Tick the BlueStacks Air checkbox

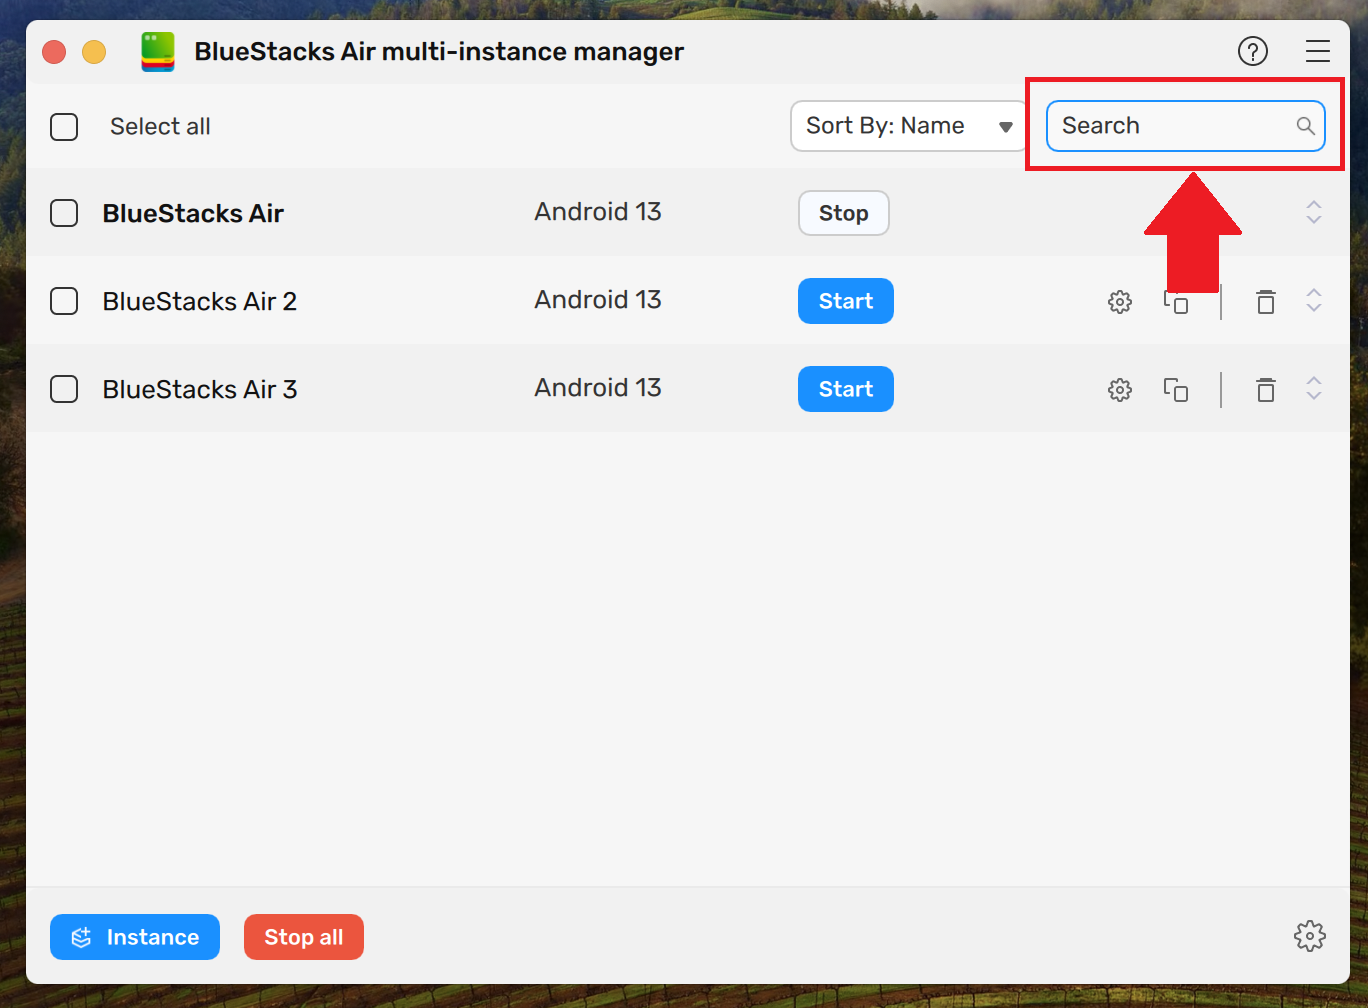(x=64, y=213)
